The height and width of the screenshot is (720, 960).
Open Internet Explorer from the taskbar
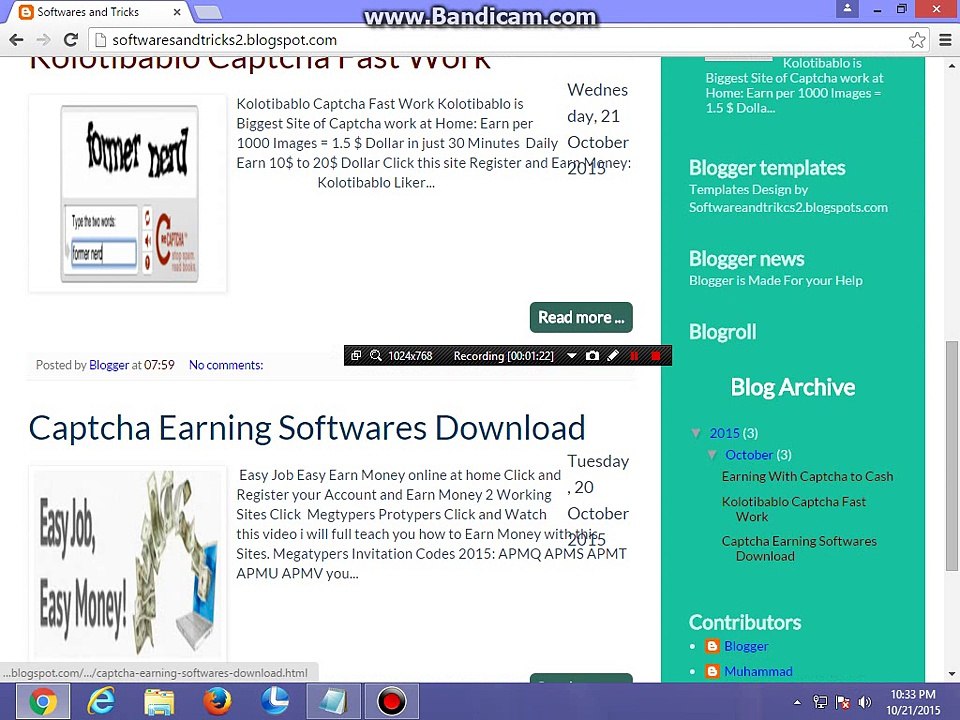(x=101, y=702)
